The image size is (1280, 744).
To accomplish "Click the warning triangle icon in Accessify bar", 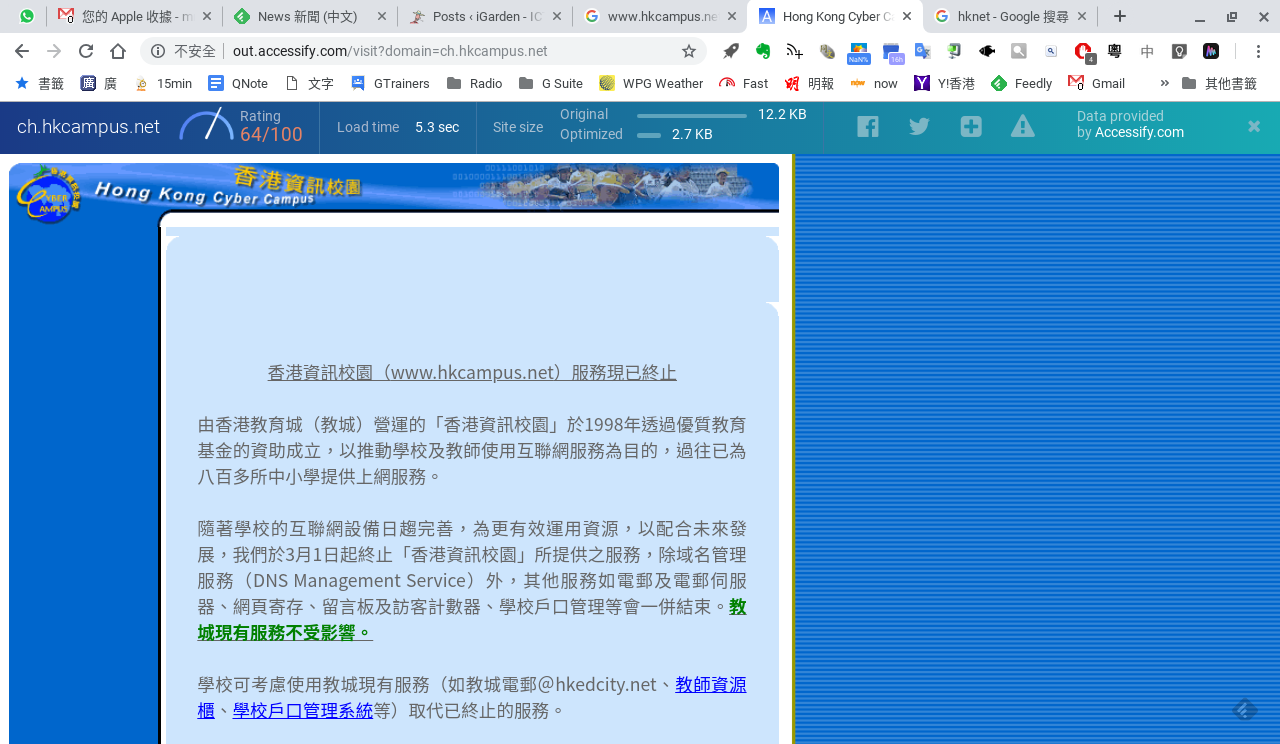I will coord(1022,126).
